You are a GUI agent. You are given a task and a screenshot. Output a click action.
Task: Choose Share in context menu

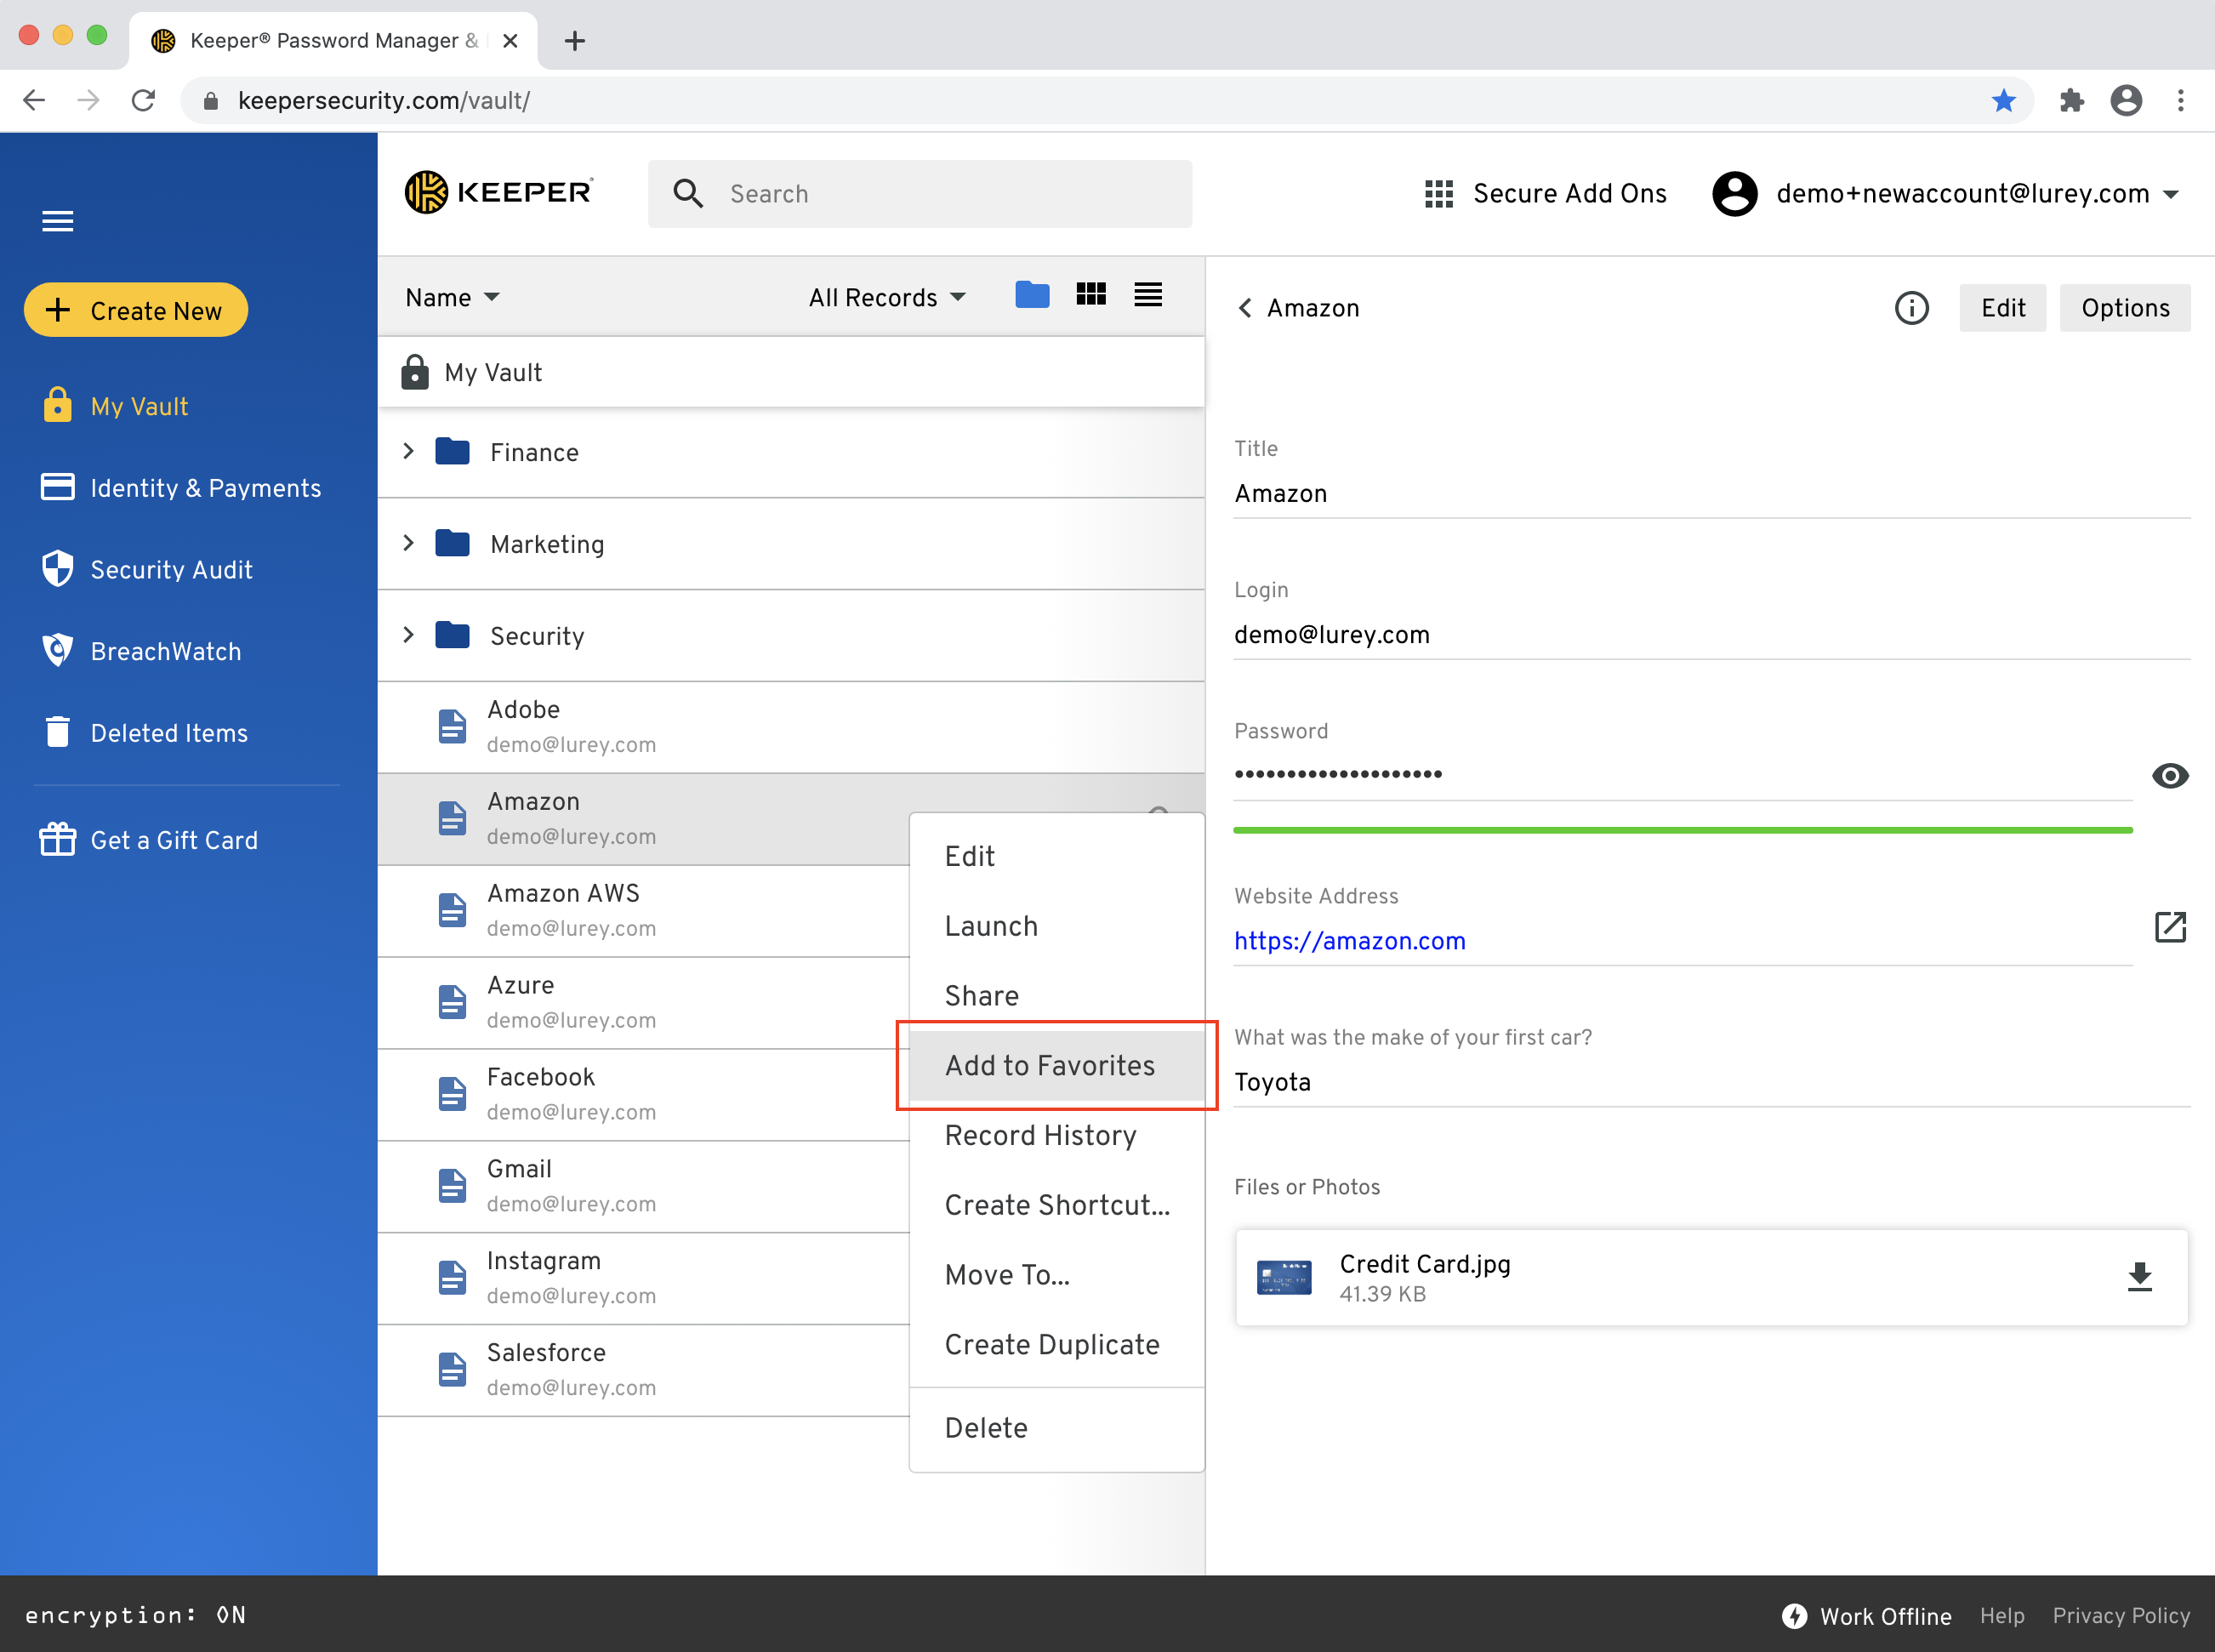[1057, 996]
